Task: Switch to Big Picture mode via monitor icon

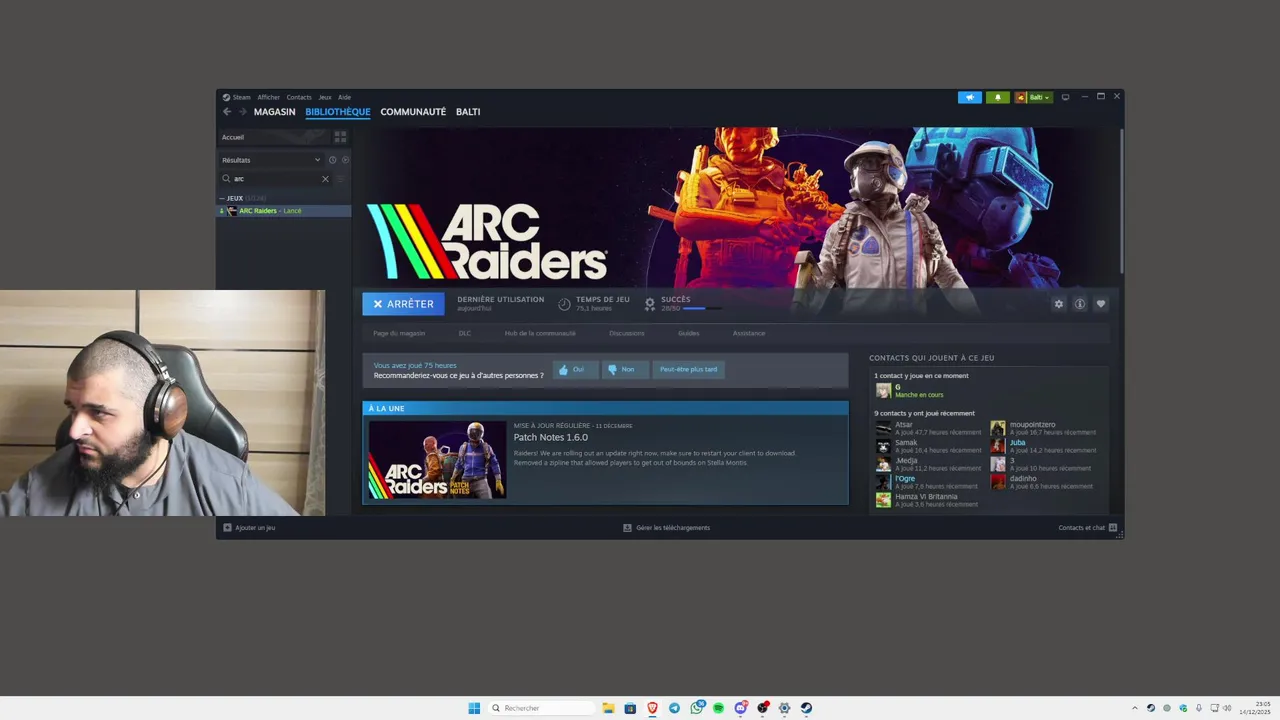Action: pos(1066,97)
